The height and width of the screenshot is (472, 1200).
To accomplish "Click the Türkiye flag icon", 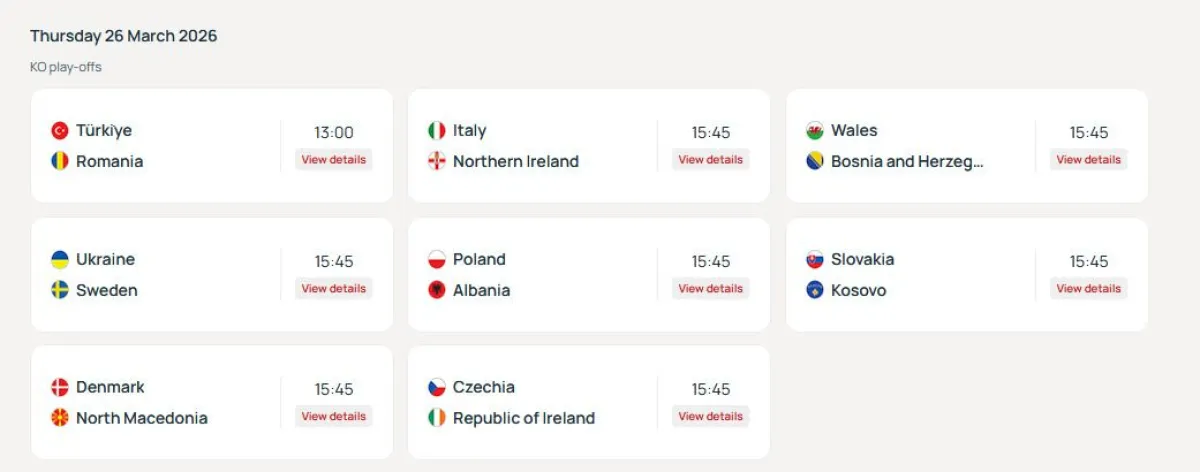I will 60,130.
